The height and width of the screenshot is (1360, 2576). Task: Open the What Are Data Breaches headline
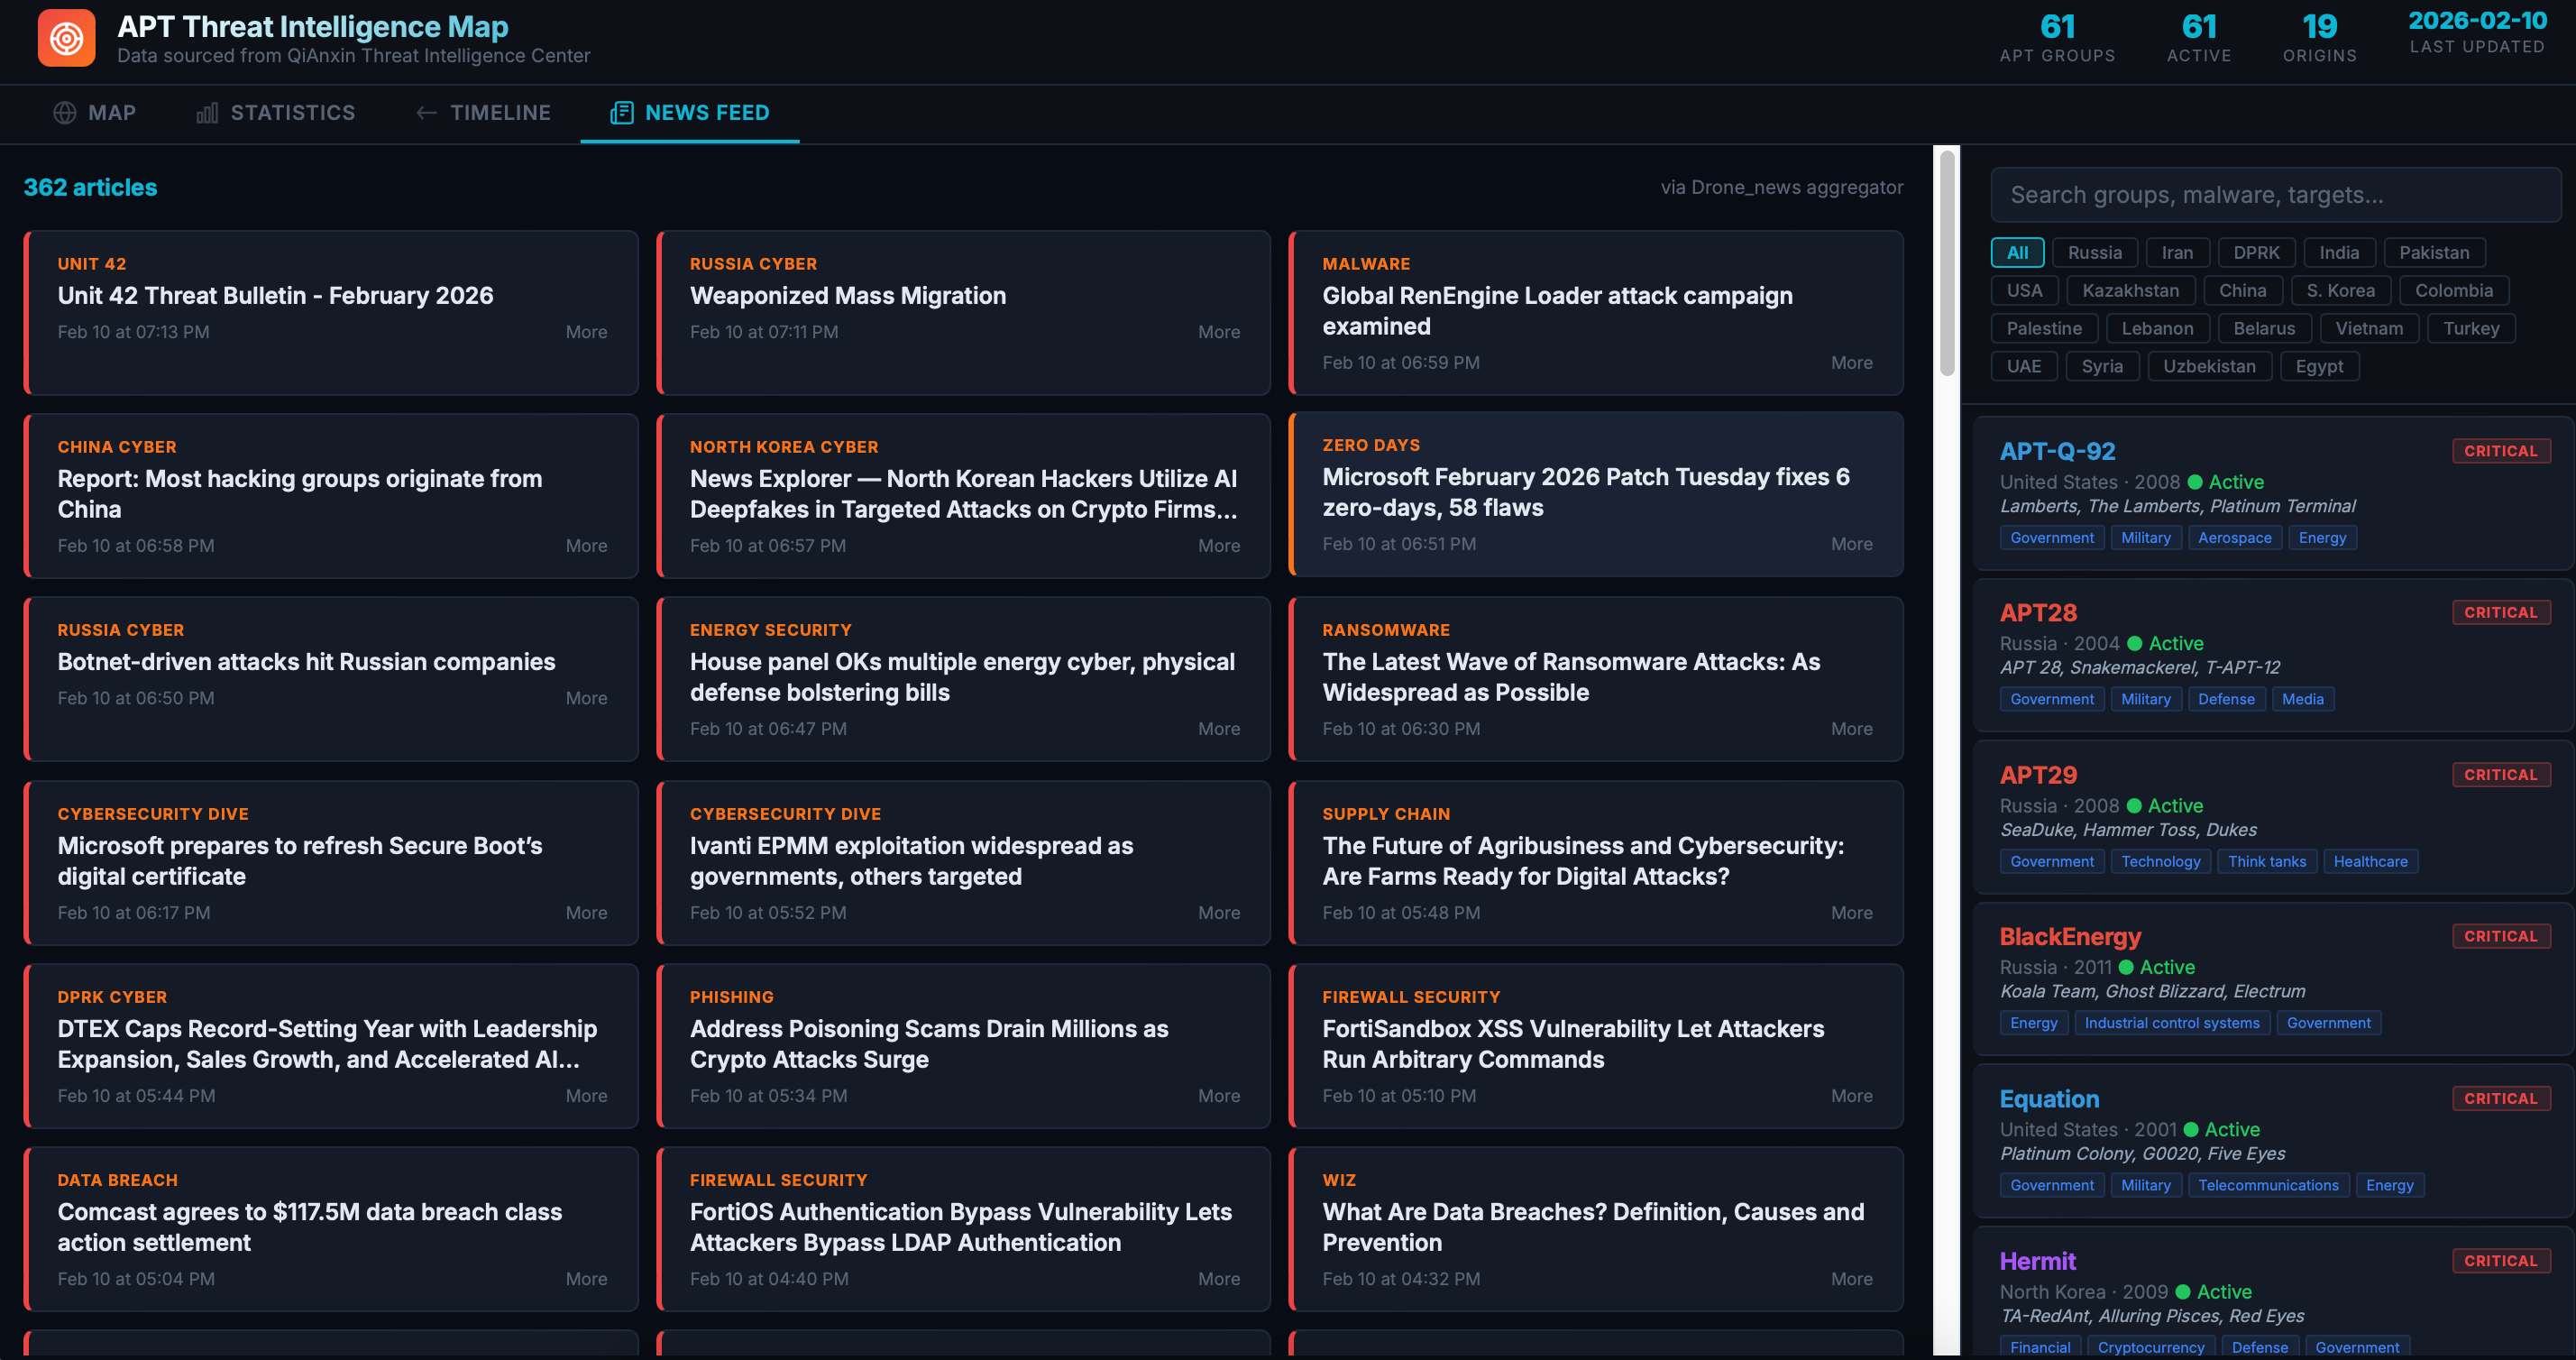click(1593, 1227)
